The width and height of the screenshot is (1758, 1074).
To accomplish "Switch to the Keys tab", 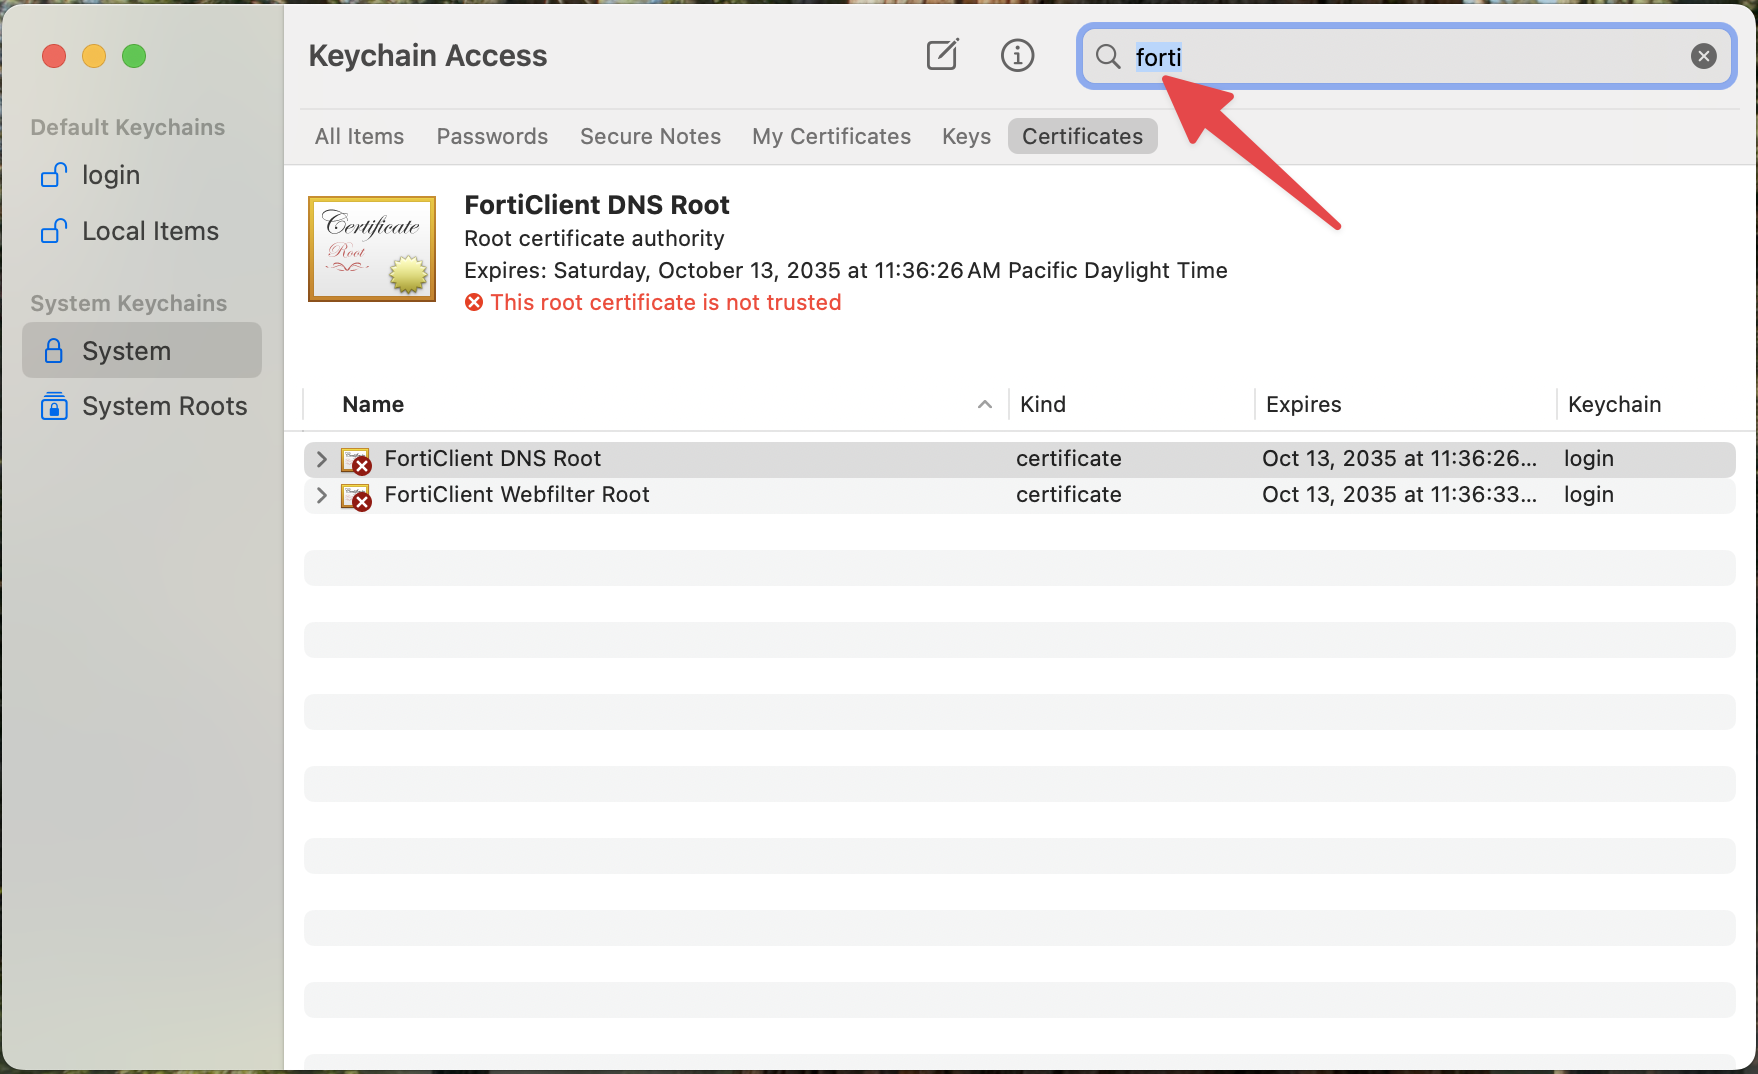I will point(966,137).
